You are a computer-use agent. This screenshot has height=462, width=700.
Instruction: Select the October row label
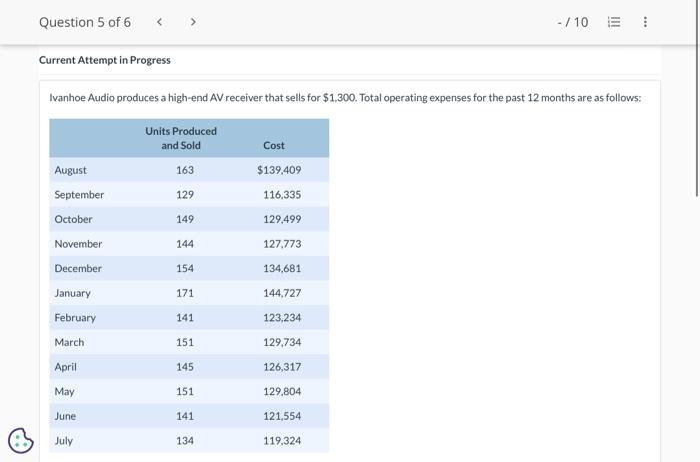coord(73,219)
